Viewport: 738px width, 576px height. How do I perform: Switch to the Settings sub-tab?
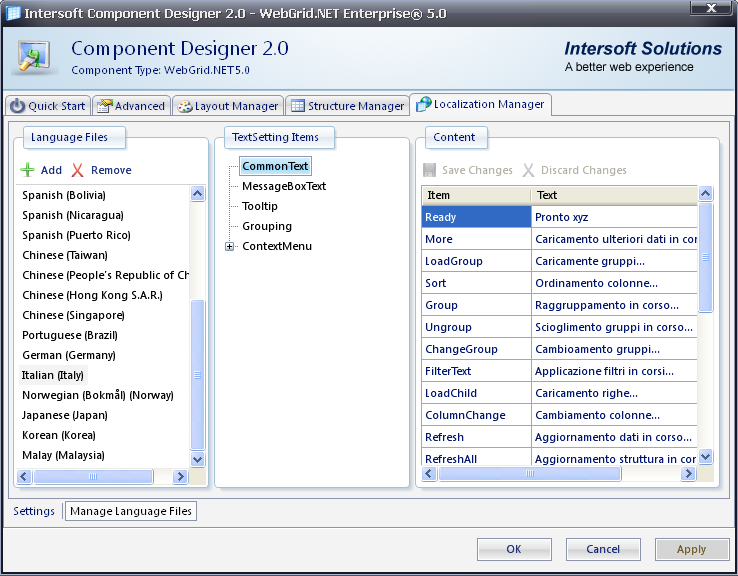tap(34, 511)
